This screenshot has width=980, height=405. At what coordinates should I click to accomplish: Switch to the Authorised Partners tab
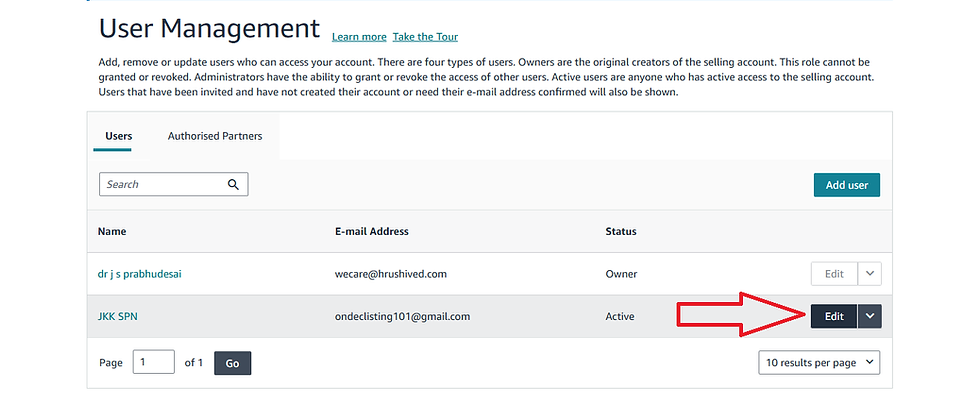point(215,136)
